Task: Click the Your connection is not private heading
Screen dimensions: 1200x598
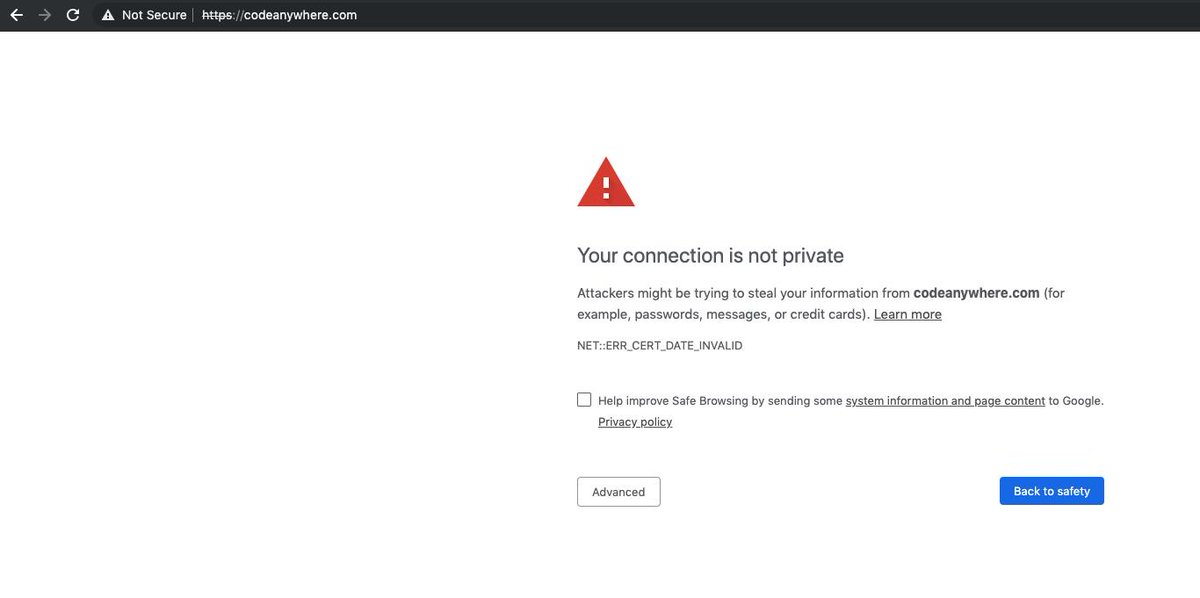Action: point(711,256)
